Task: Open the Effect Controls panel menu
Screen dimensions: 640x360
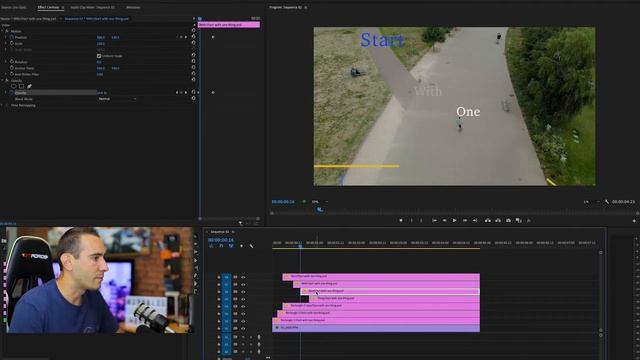Action: point(63,7)
